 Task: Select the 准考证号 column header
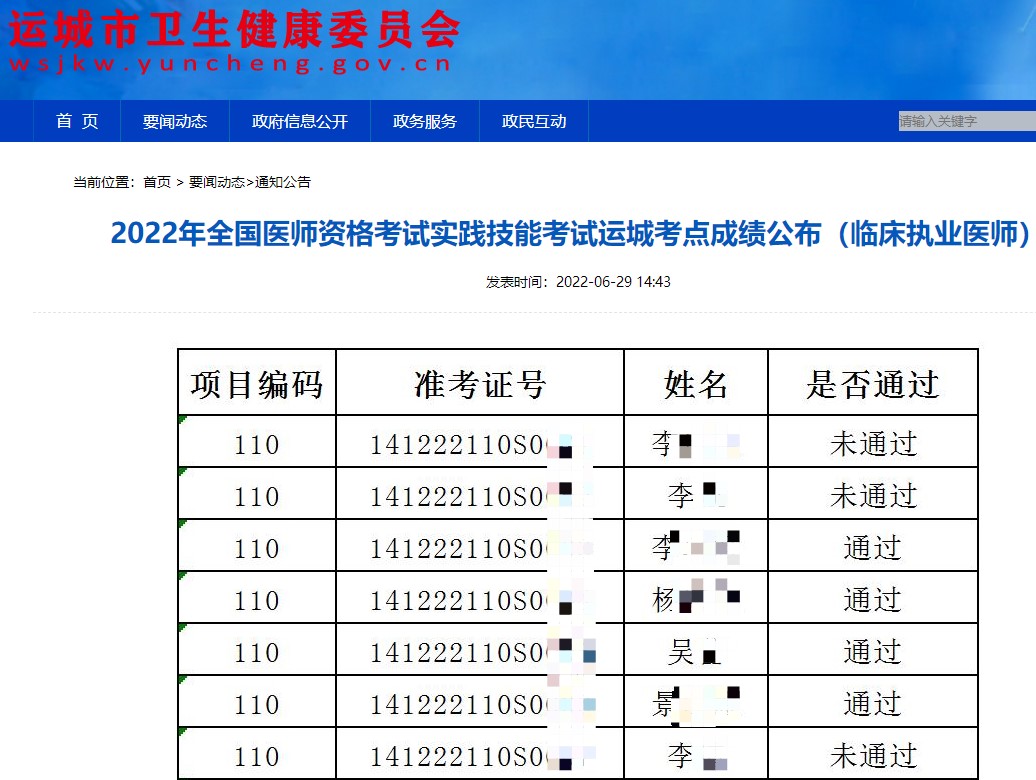479,383
